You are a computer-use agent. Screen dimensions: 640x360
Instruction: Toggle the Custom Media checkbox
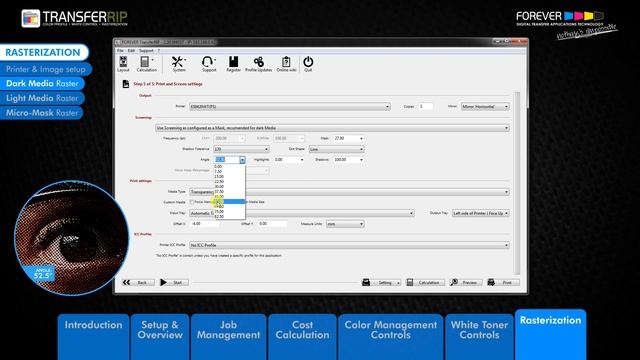(x=192, y=202)
